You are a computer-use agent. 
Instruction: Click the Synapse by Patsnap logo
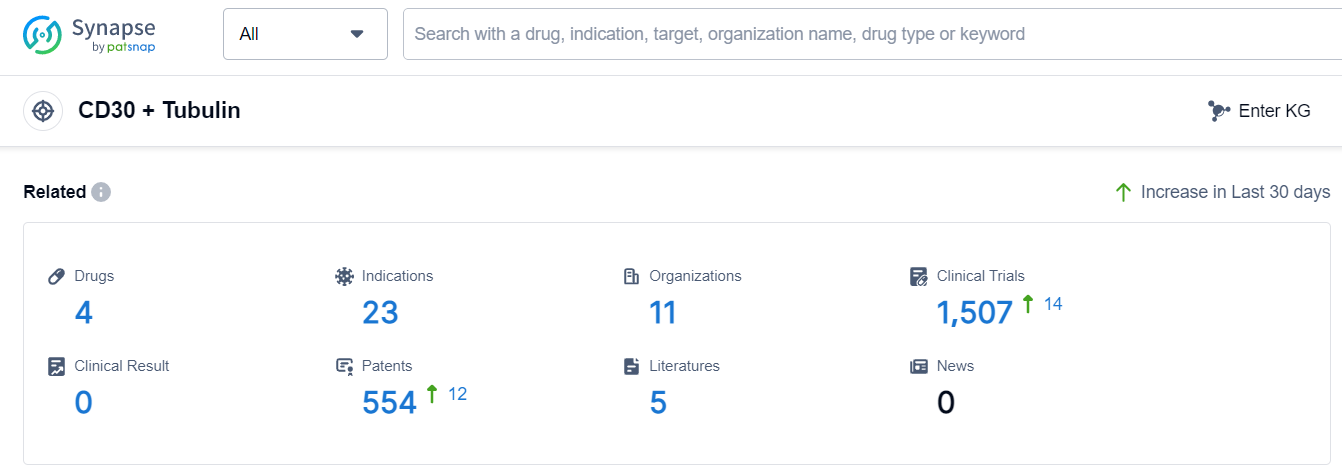click(x=89, y=34)
